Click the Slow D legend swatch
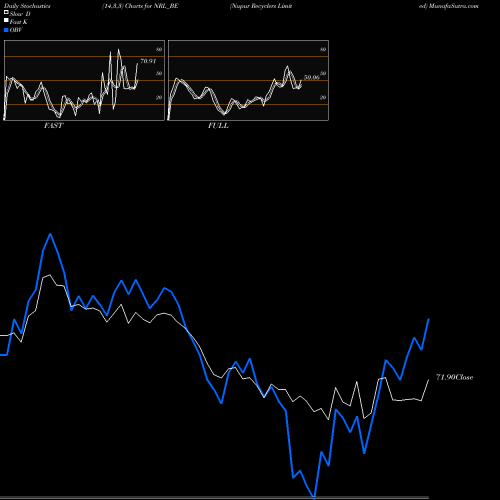Image resolution: width=500 pixels, height=500 pixels. pos(6,13)
